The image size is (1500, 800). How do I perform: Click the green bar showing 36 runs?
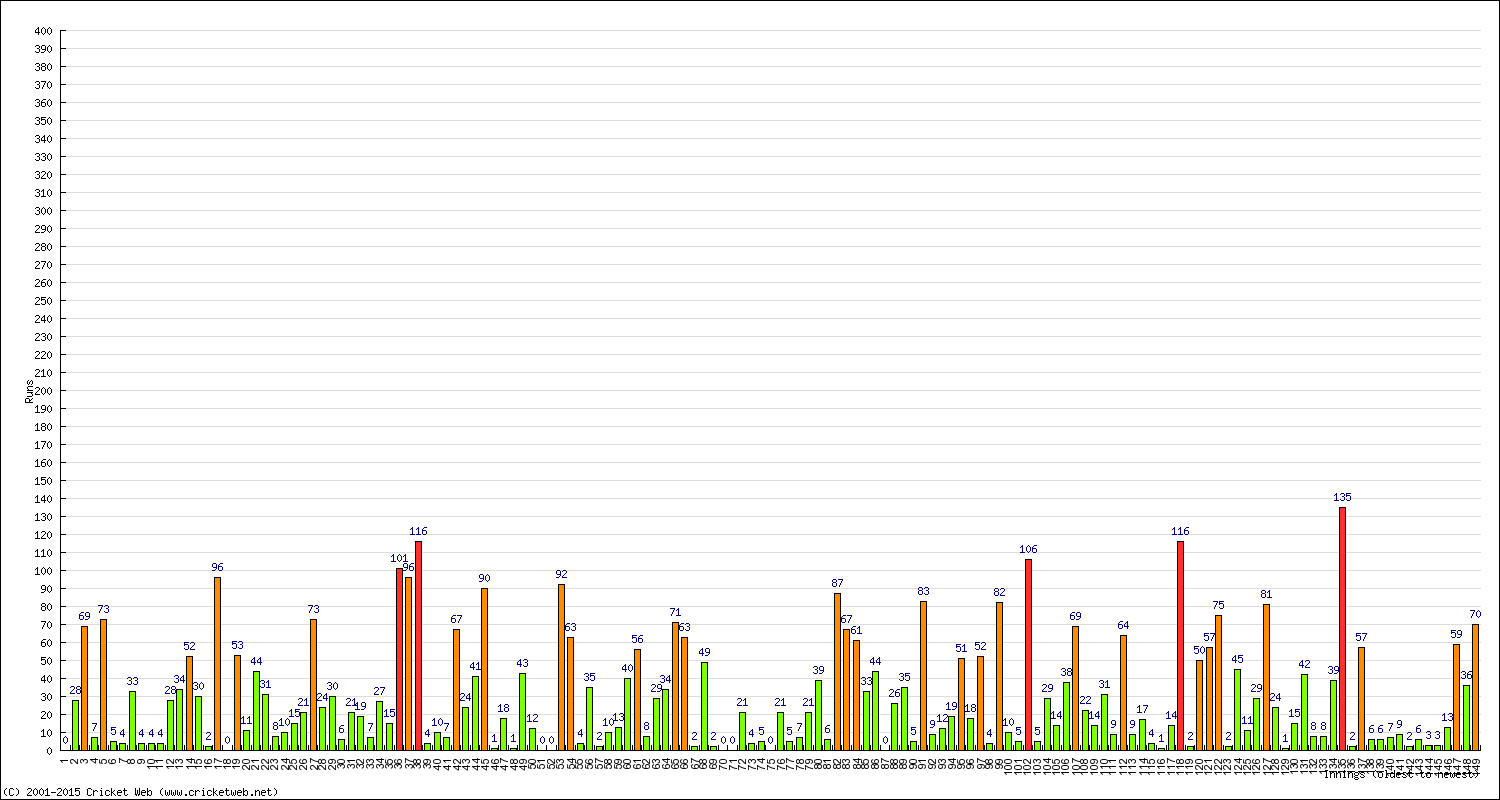pyautogui.click(x=1466, y=718)
